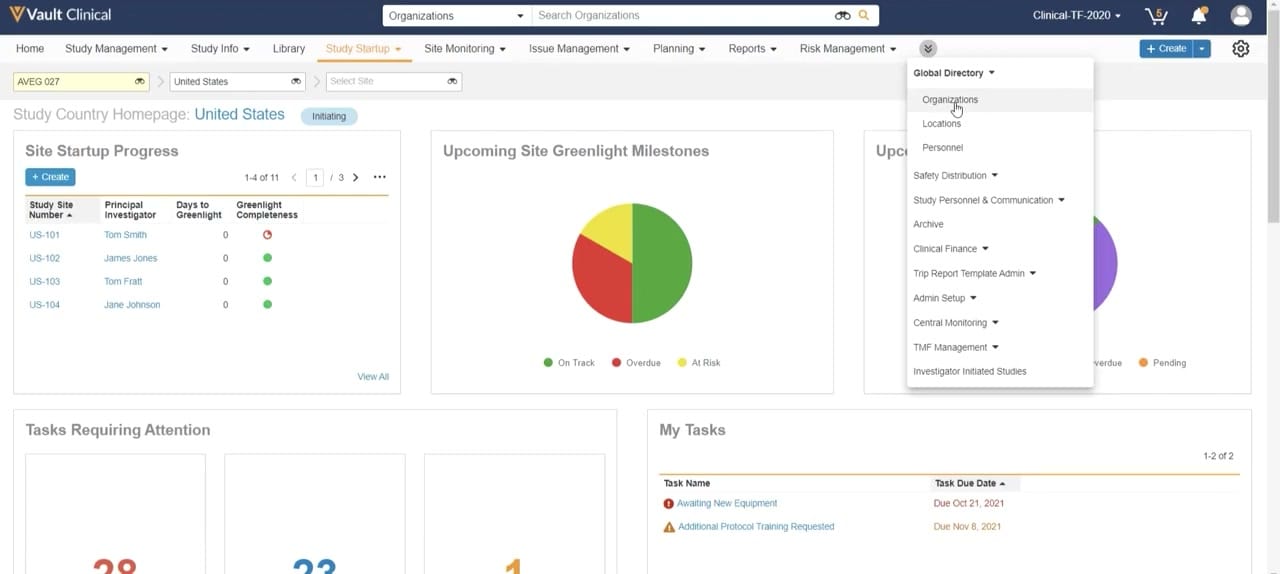
Task: Click US-101 greenlight completeness red indicator
Action: tap(267, 235)
